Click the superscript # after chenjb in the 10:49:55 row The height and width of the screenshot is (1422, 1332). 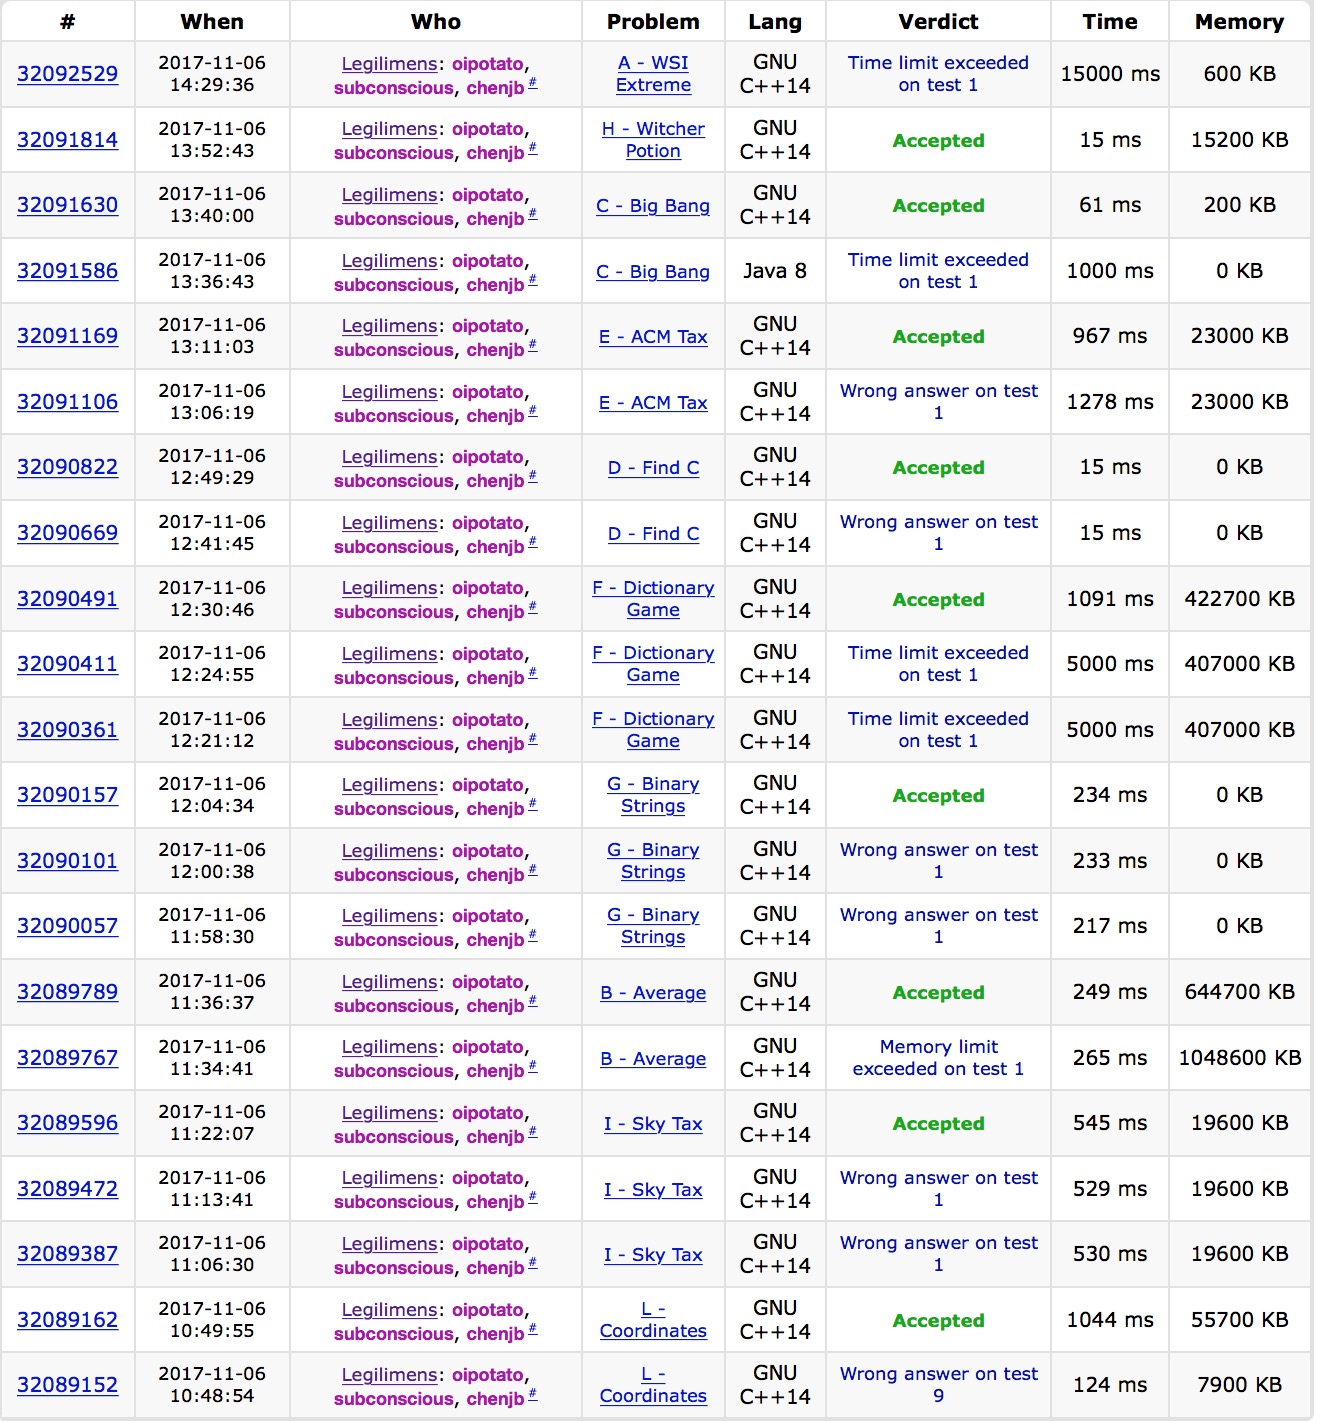point(533,1330)
